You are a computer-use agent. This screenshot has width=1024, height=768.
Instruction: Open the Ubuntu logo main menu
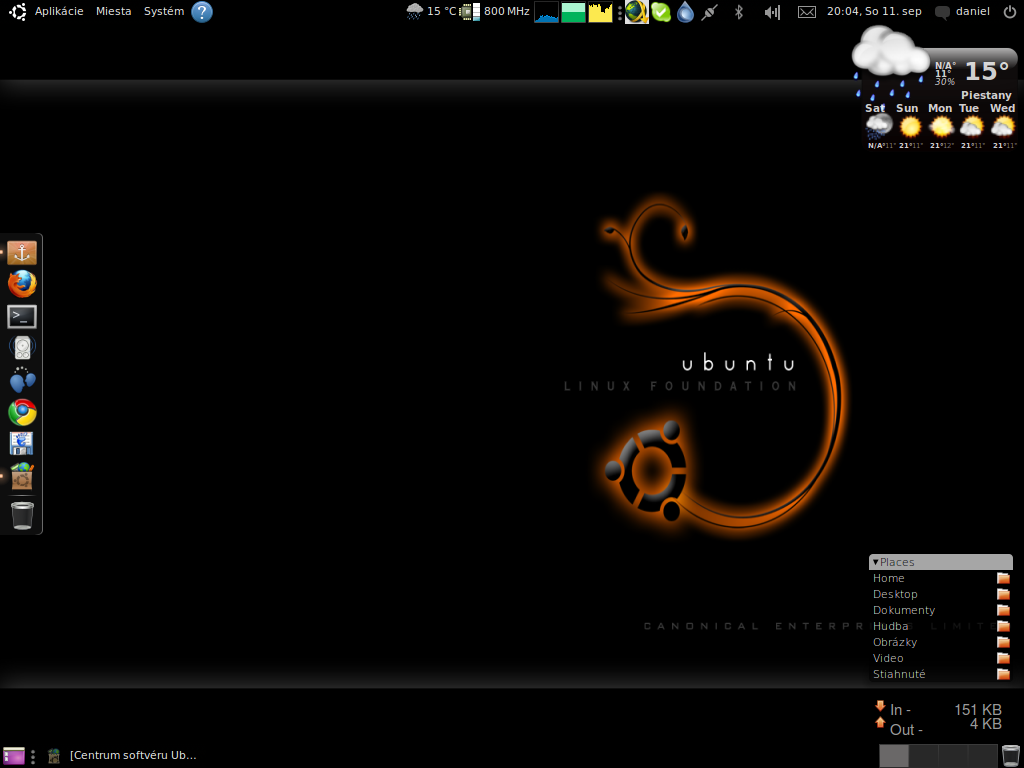coord(18,11)
